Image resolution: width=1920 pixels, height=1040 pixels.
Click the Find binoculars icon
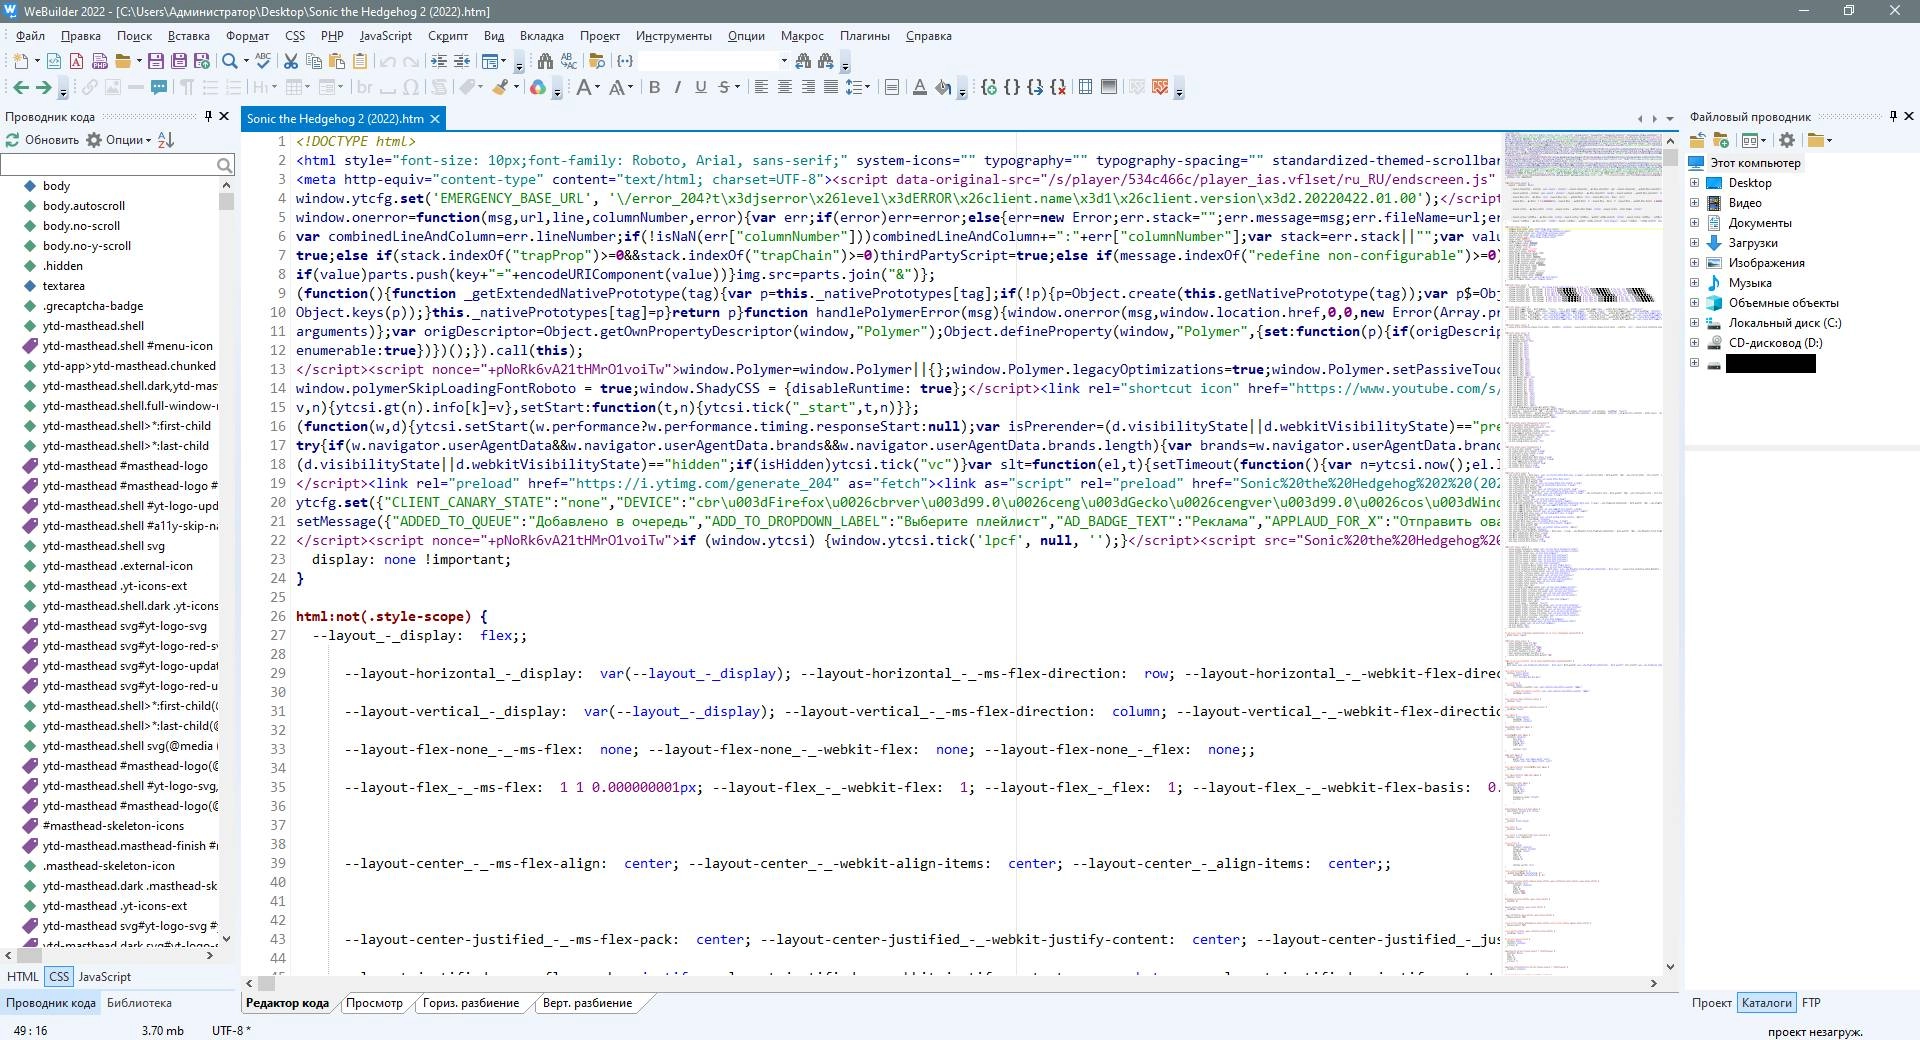click(545, 61)
